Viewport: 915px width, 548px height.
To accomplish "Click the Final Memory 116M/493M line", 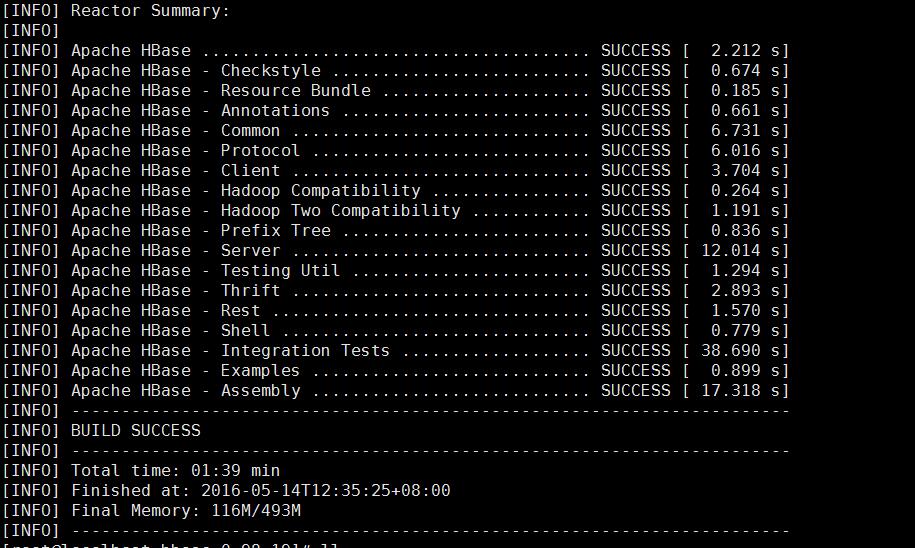I will (152, 511).
